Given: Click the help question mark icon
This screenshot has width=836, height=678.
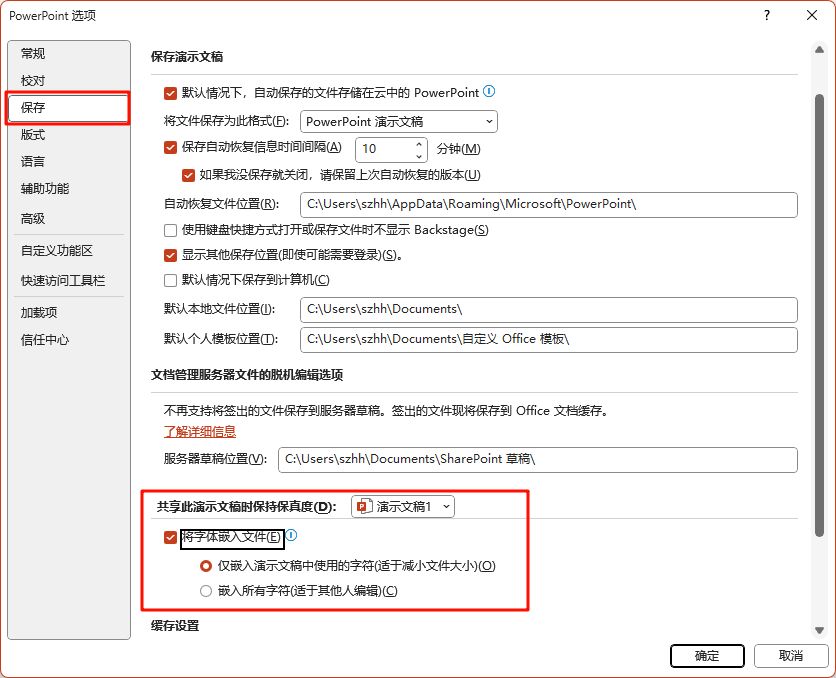Looking at the screenshot, I should [767, 15].
